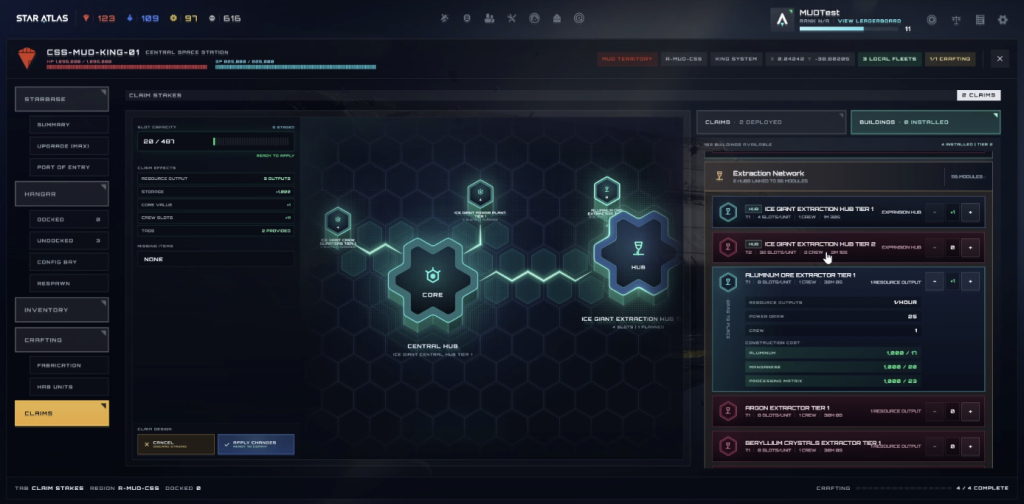
Task: Open Upgrade (Max) menu item
Action: 69,146
